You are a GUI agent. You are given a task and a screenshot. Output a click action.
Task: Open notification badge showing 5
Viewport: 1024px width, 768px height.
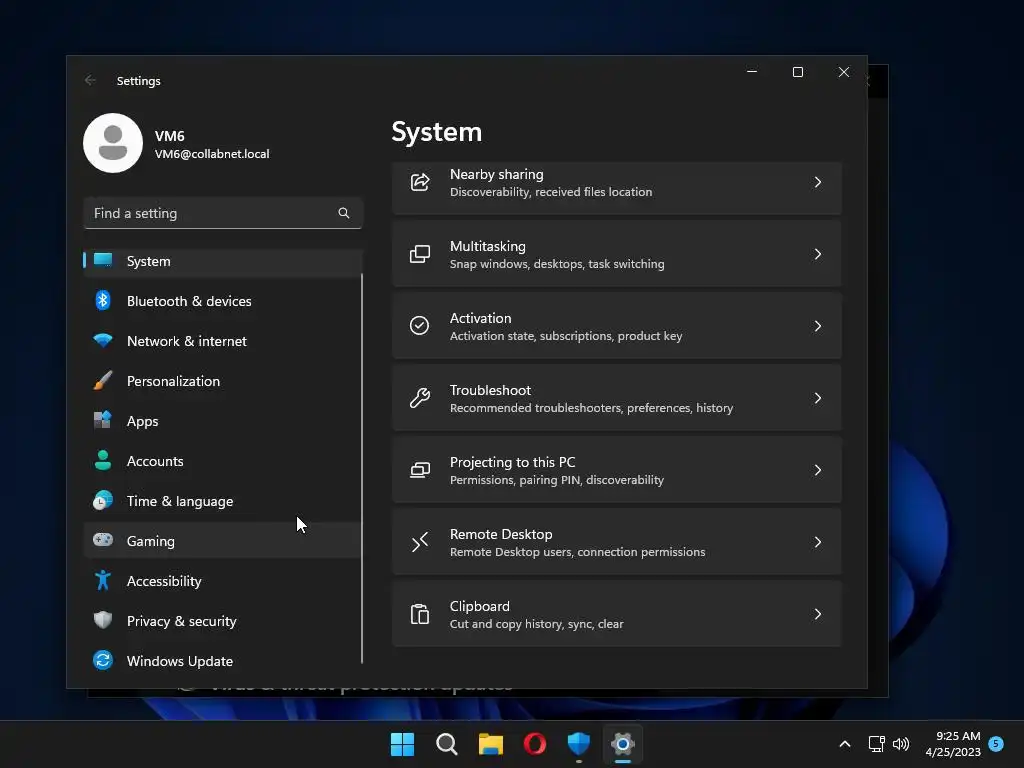[x=996, y=743]
